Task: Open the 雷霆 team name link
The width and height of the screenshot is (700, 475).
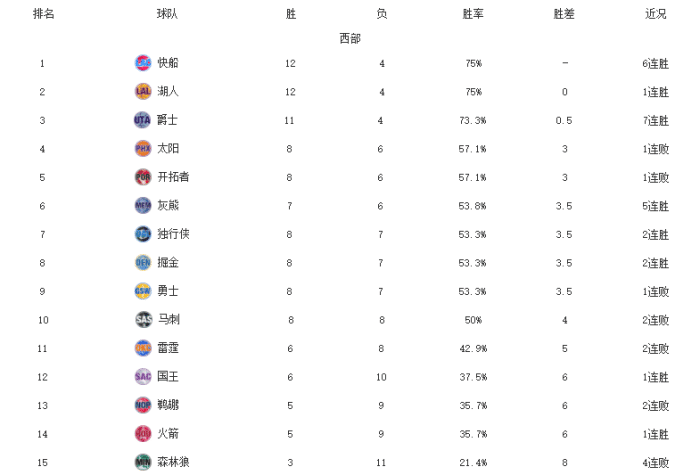Action: click(168, 348)
